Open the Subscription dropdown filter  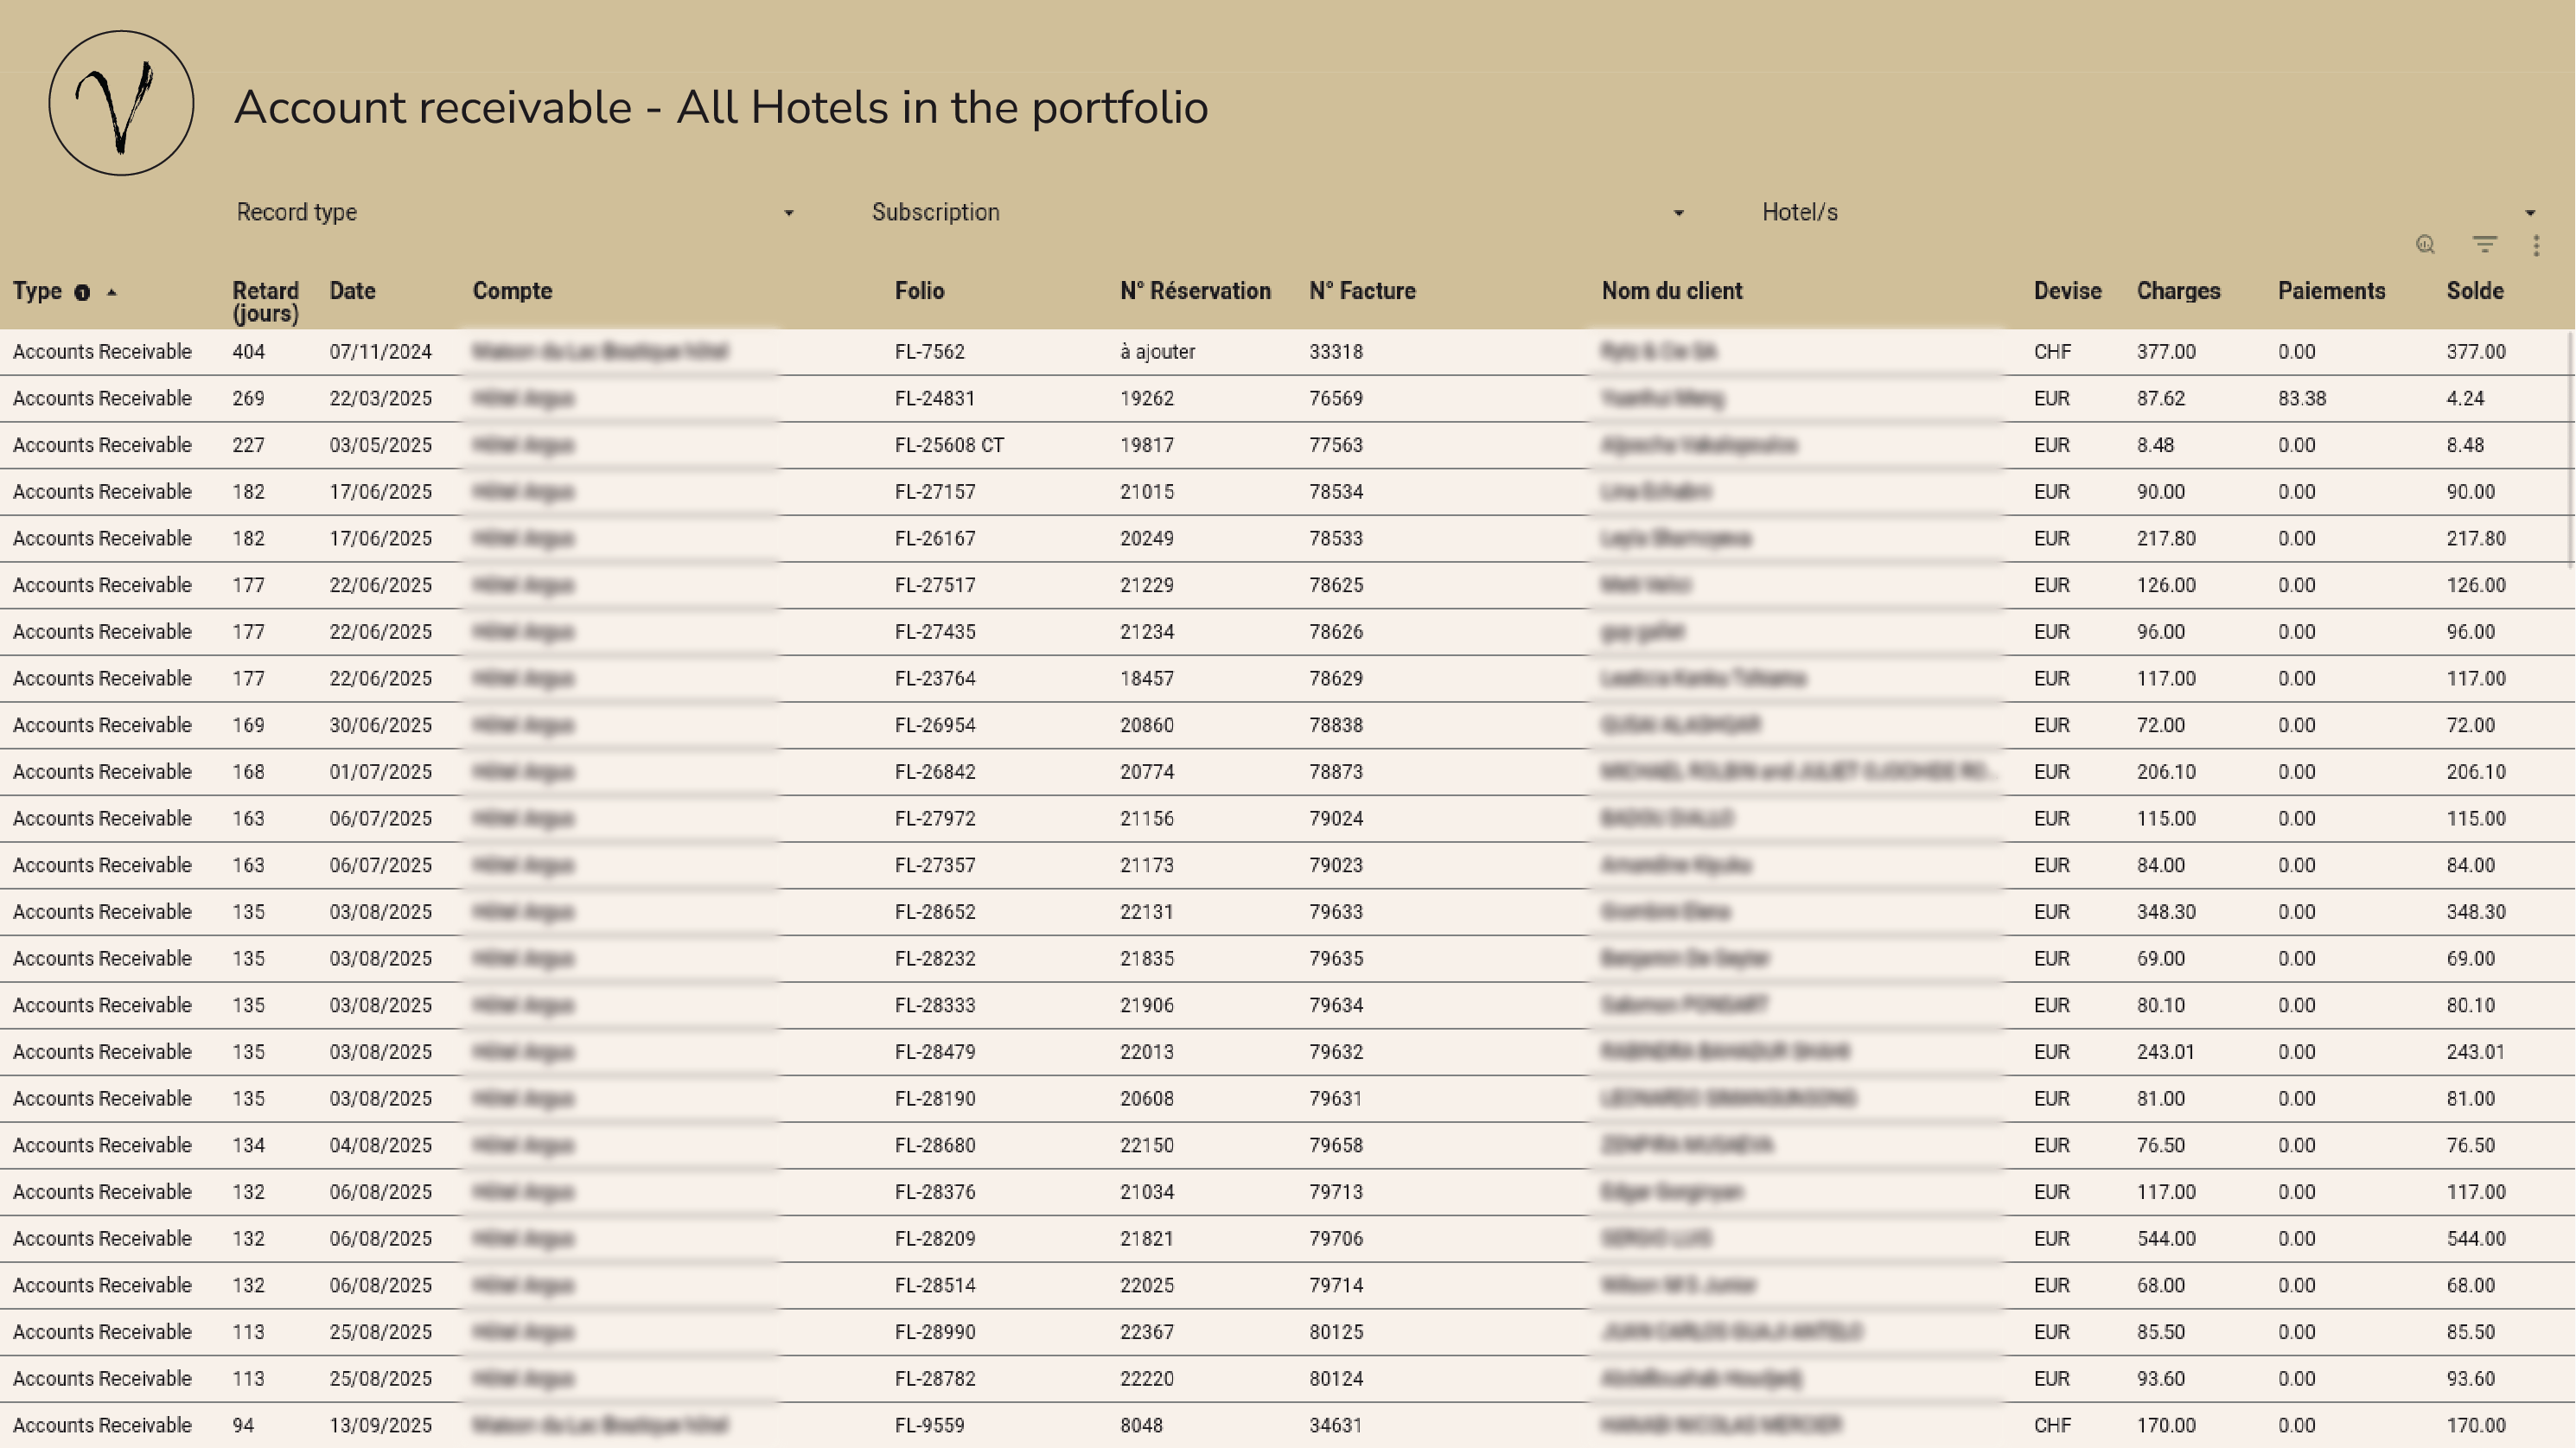pos(1277,212)
